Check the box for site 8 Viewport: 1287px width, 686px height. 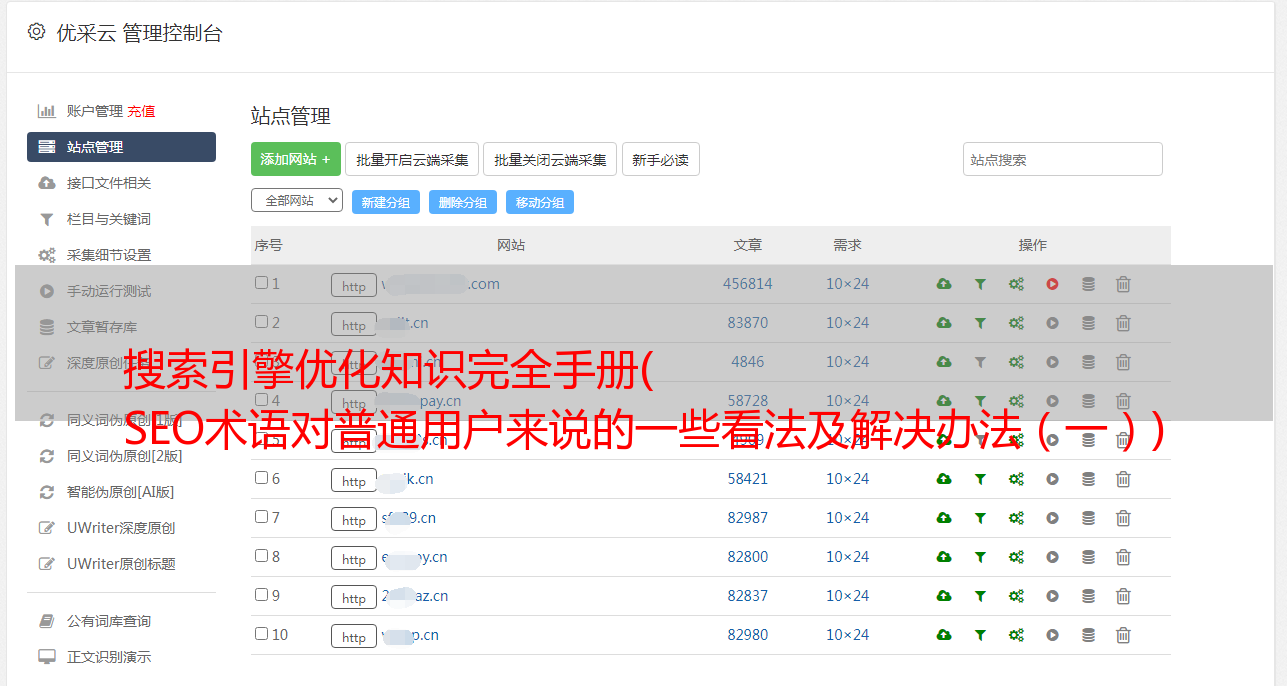(x=261, y=556)
